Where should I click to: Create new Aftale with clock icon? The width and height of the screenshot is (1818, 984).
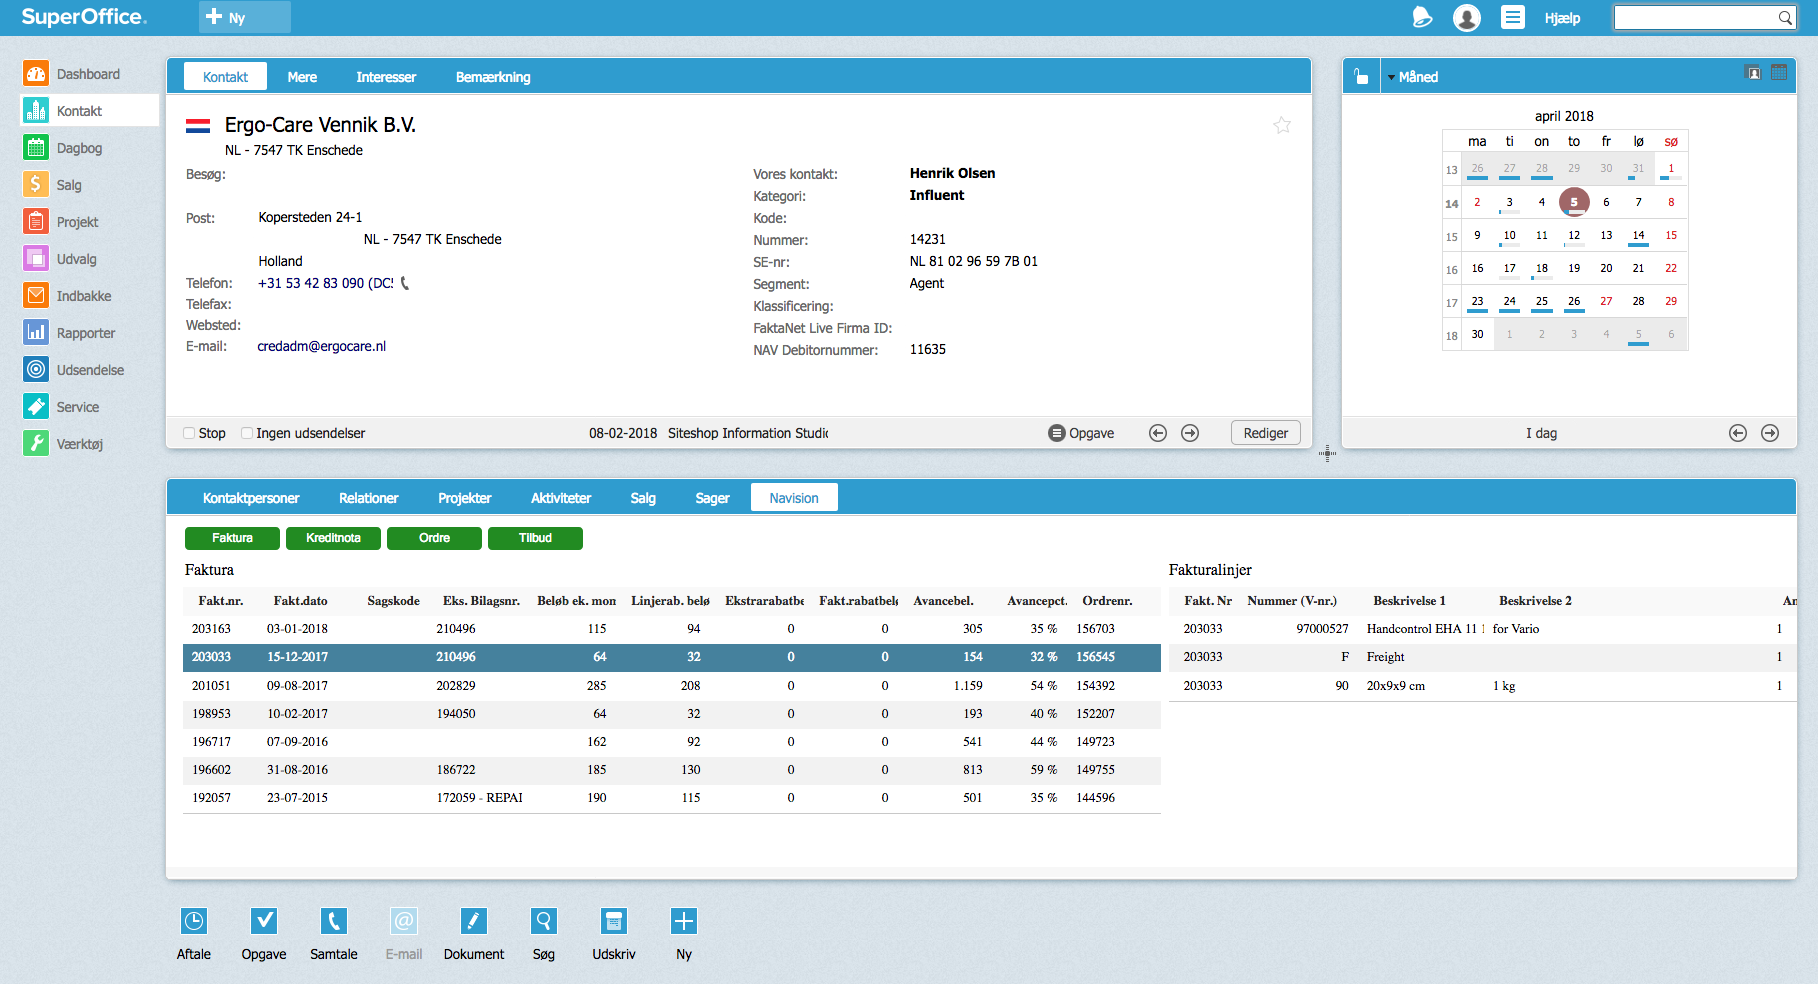point(194,921)
